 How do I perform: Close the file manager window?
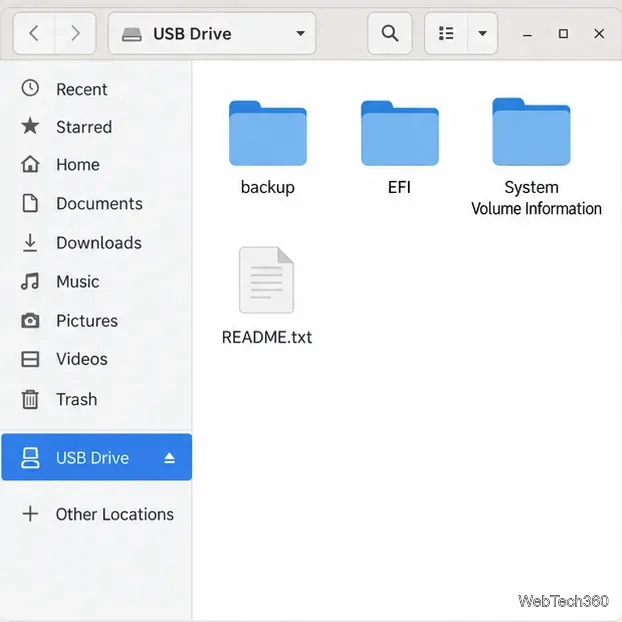coord(599,34)
